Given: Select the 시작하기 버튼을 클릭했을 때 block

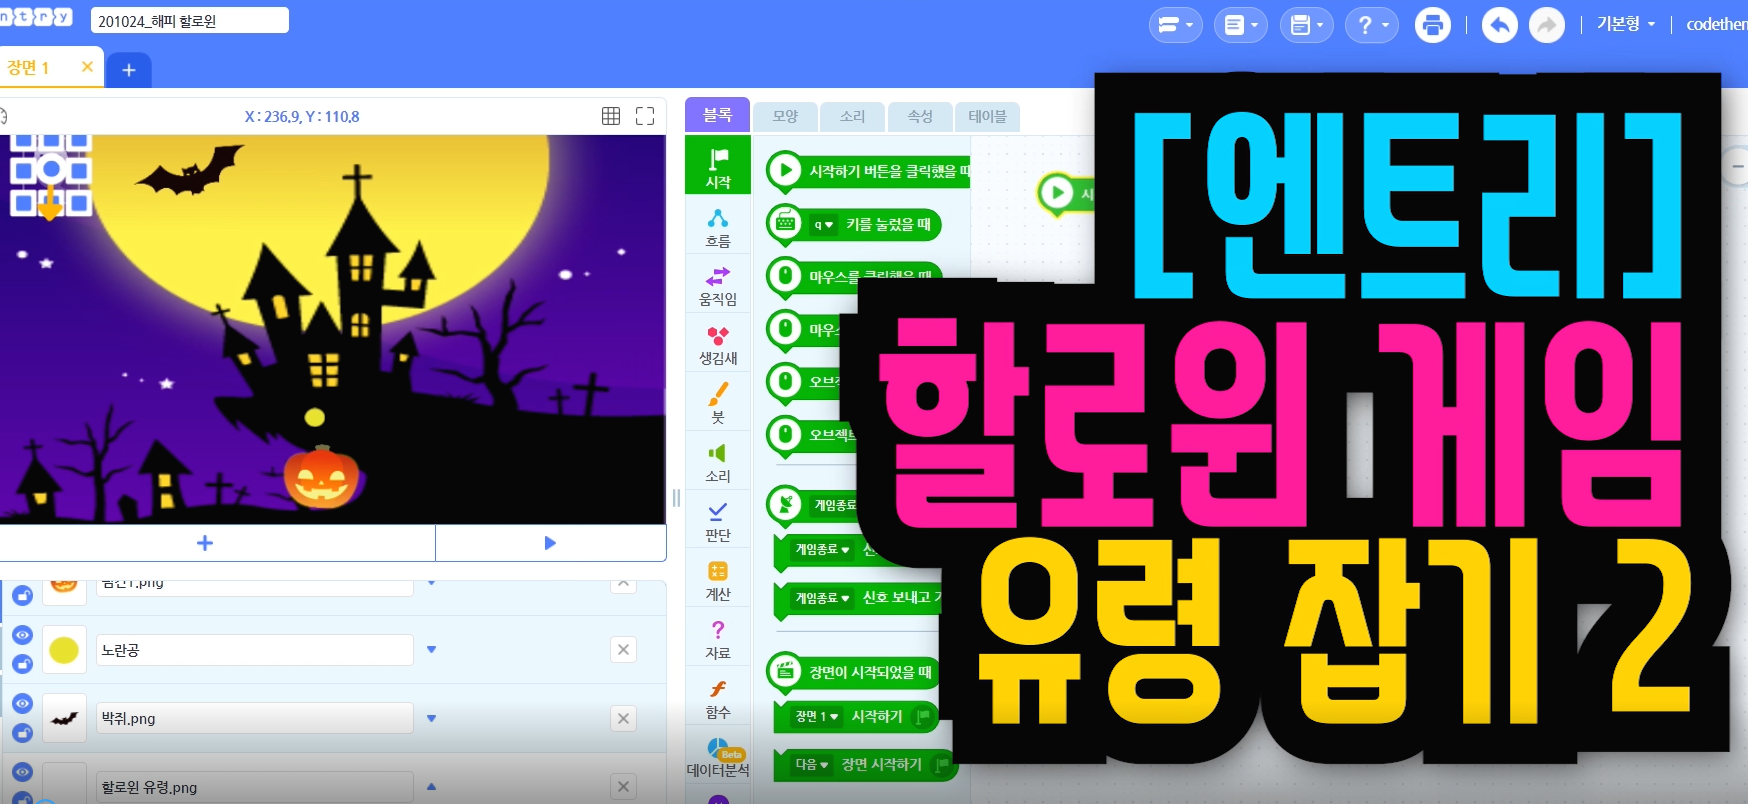Looking at the screenshot, I should pyautogui.click(x=868, y=172).
